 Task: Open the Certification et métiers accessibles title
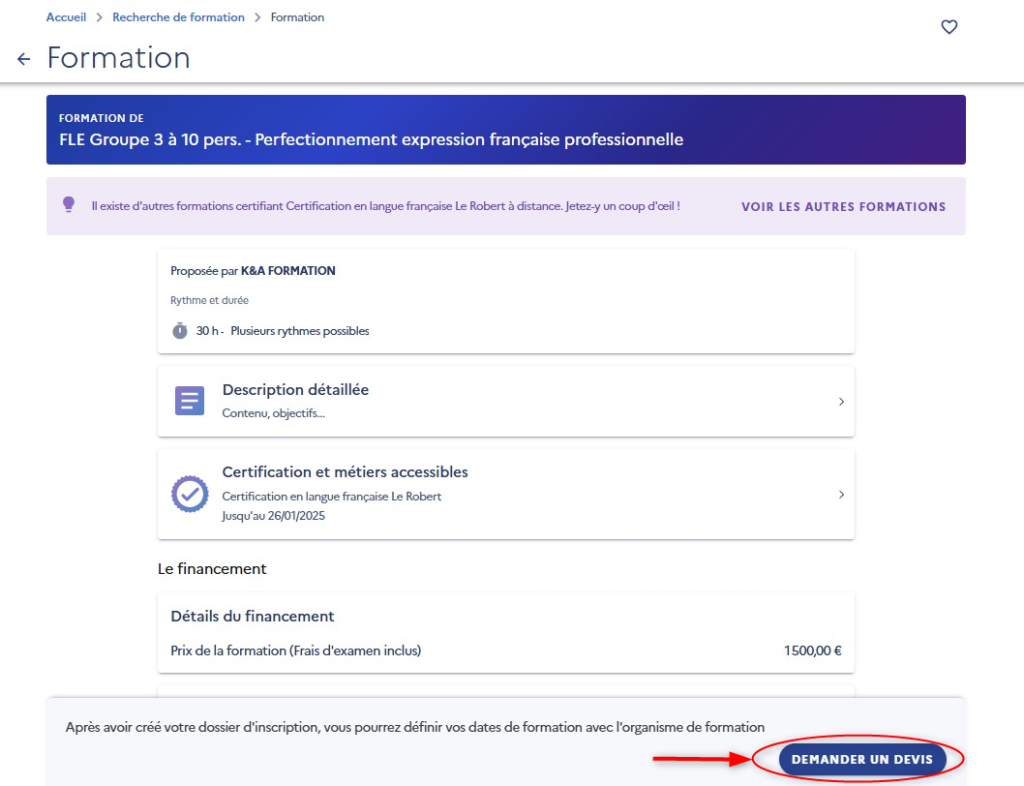pos(345,472)
